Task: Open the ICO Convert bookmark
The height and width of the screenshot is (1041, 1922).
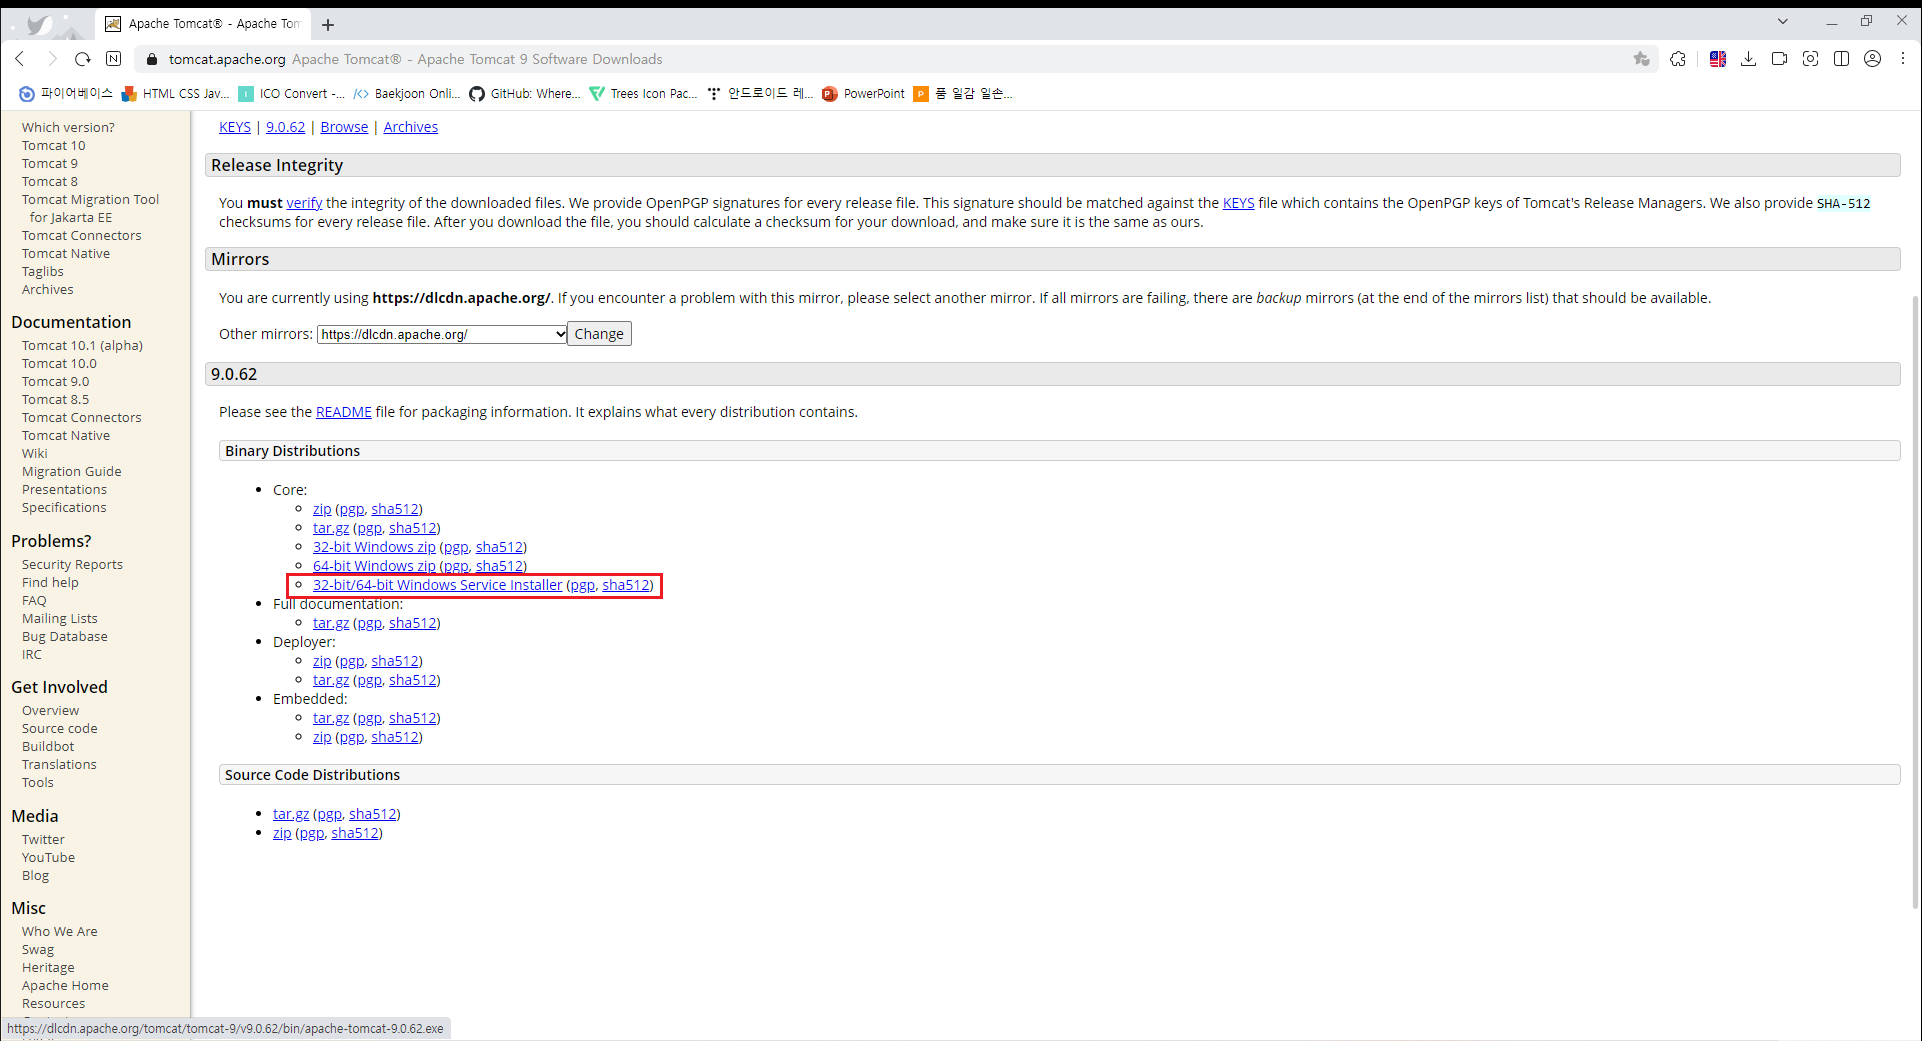Action: (291, 93)
